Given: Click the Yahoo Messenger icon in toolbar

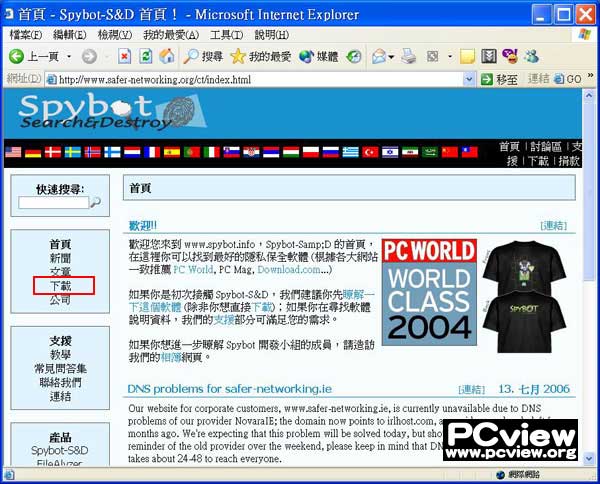Looking at the screenshot, I should (510, 57).
